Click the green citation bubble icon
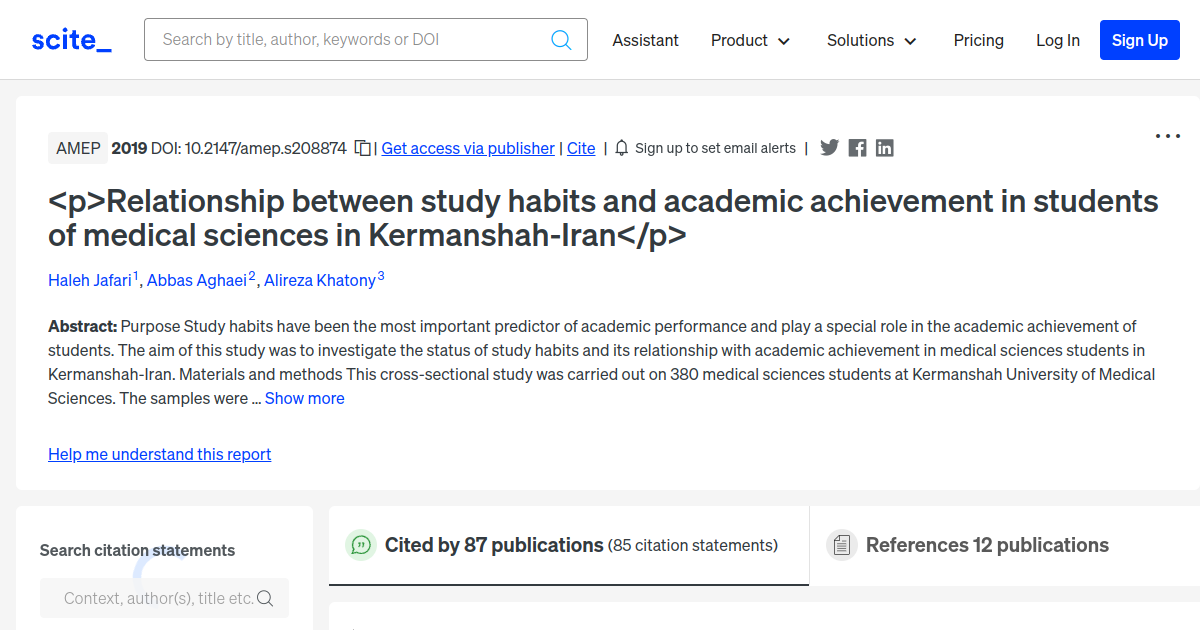Screen dimensions: 1200x630 [361, 545]
